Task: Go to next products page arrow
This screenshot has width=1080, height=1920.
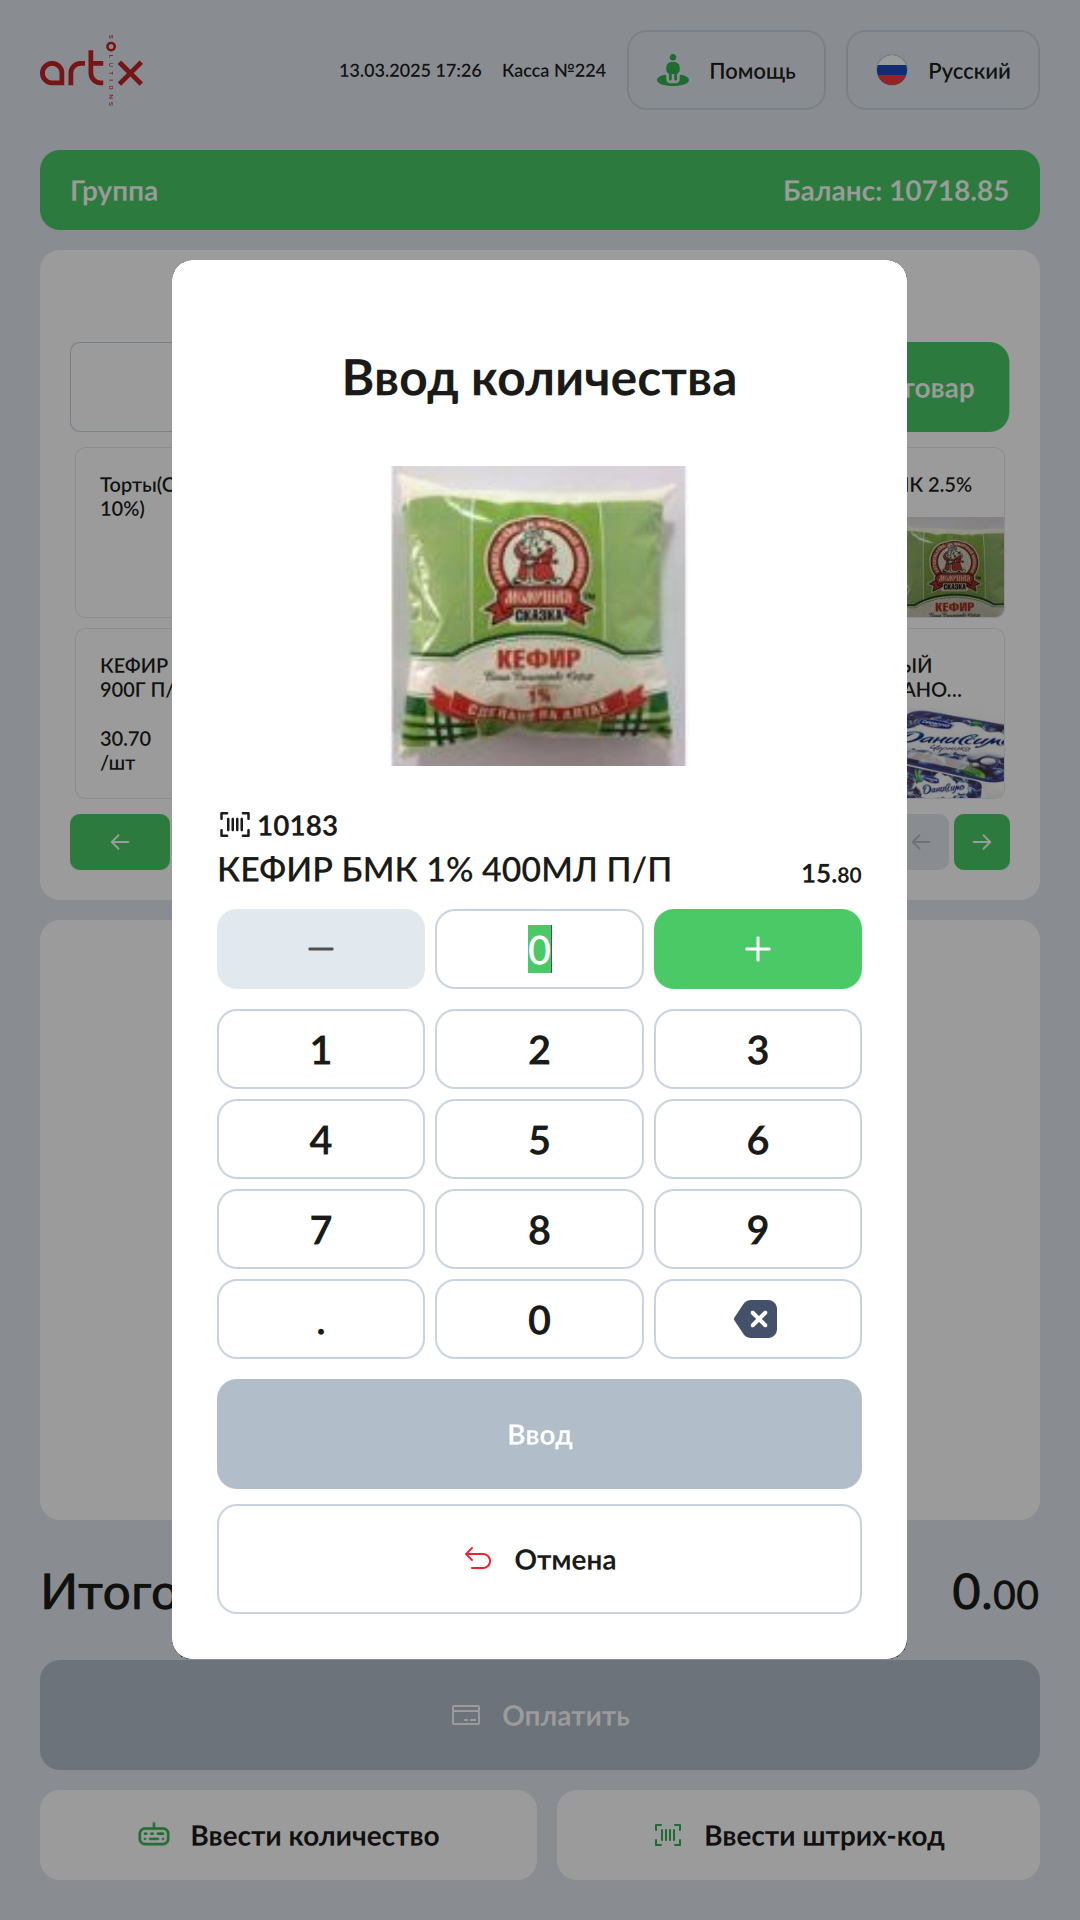Action: (982, 842)
